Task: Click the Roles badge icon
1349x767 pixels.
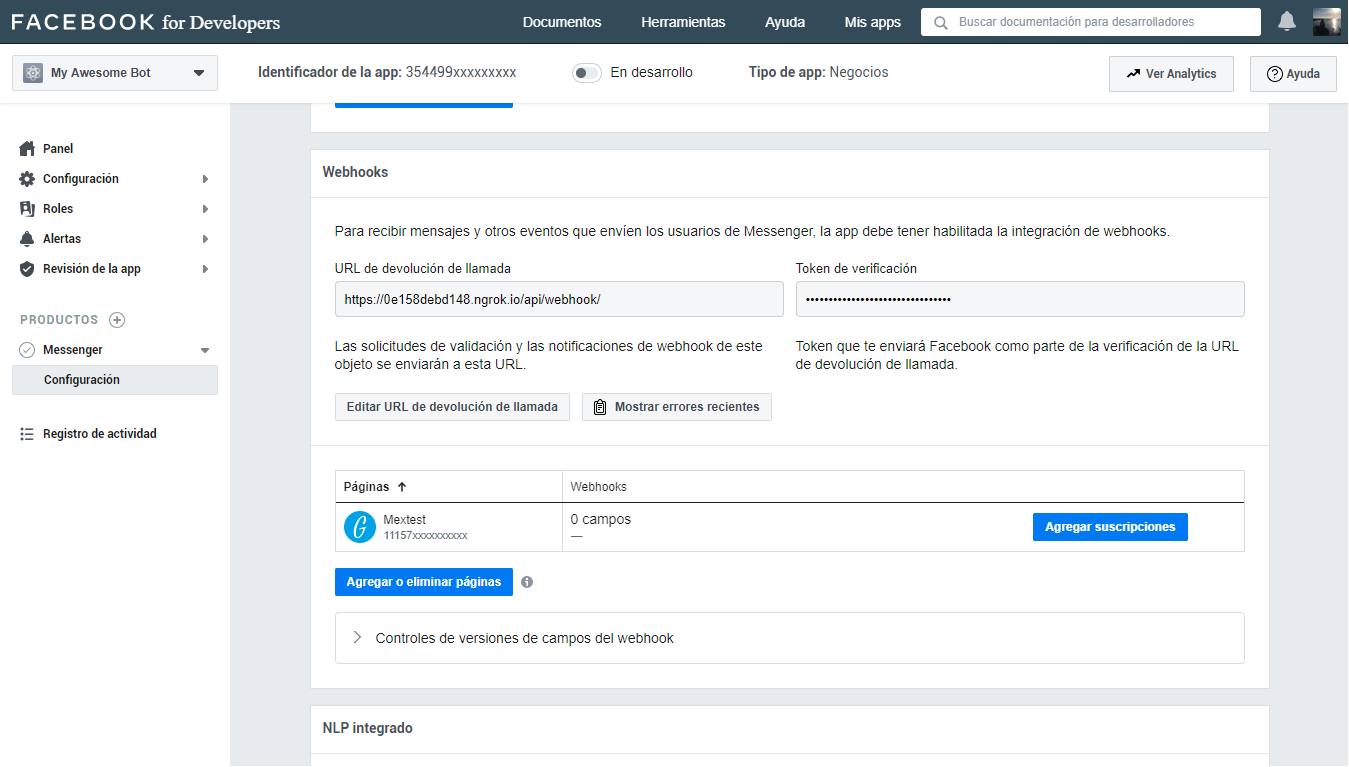Action: click(27, 209)
